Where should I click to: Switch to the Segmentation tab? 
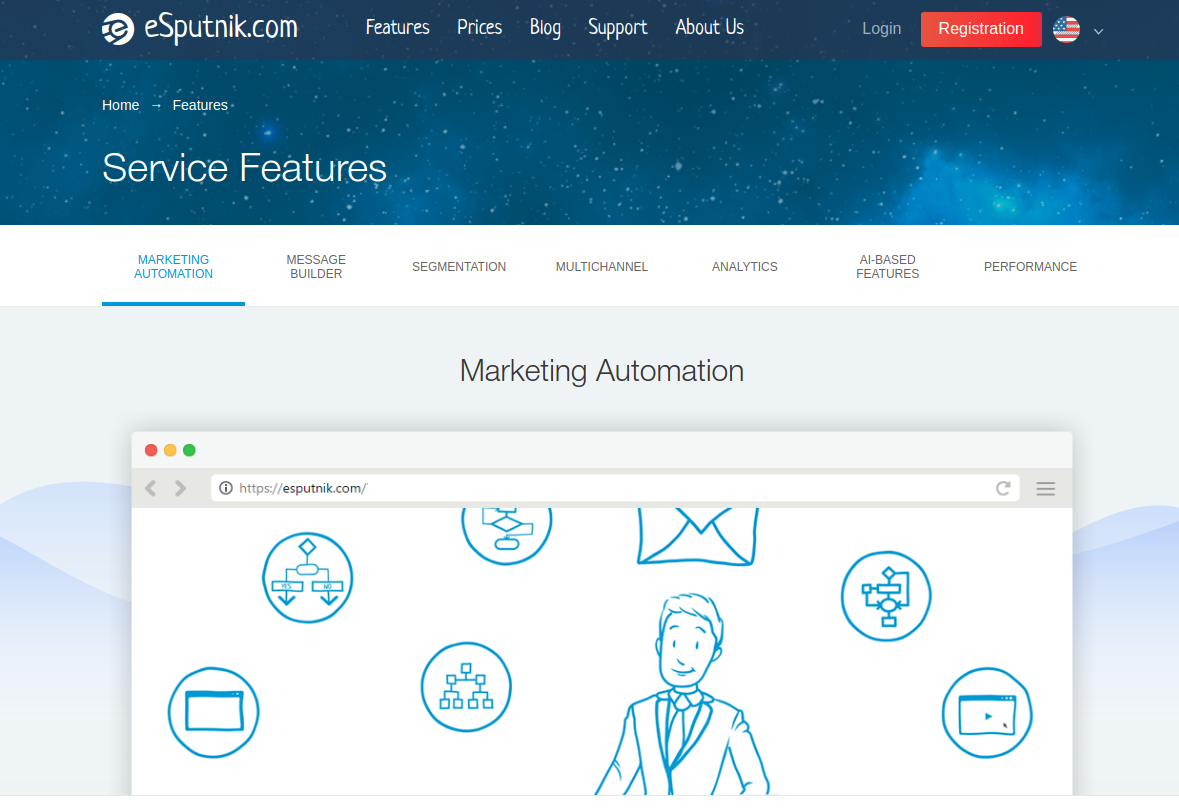pyautogui.click(x=459, y=267)
